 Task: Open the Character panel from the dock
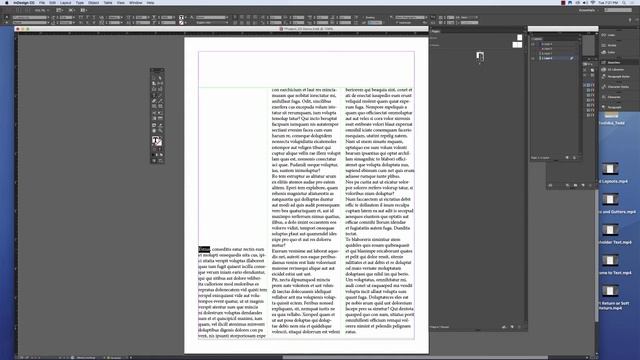tap(614, 97)
